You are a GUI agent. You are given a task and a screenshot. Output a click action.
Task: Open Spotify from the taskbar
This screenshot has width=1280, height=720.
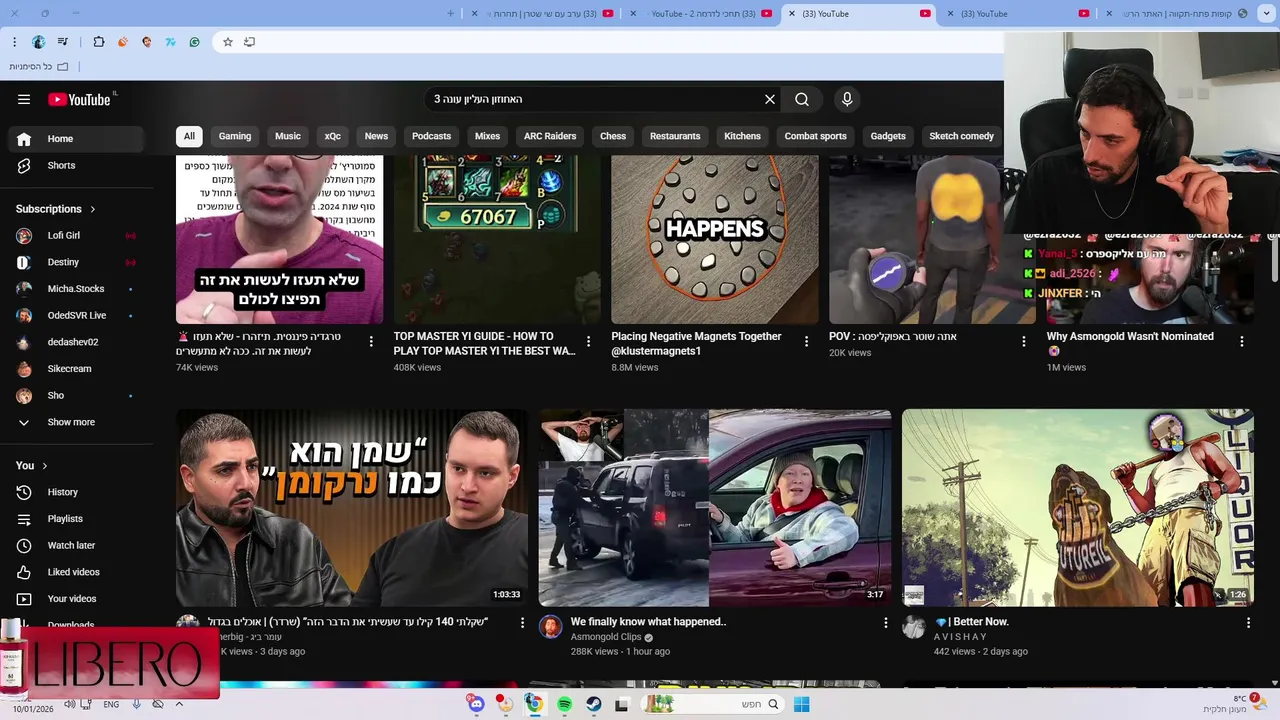pyautogui.click(x=565, y=704)
